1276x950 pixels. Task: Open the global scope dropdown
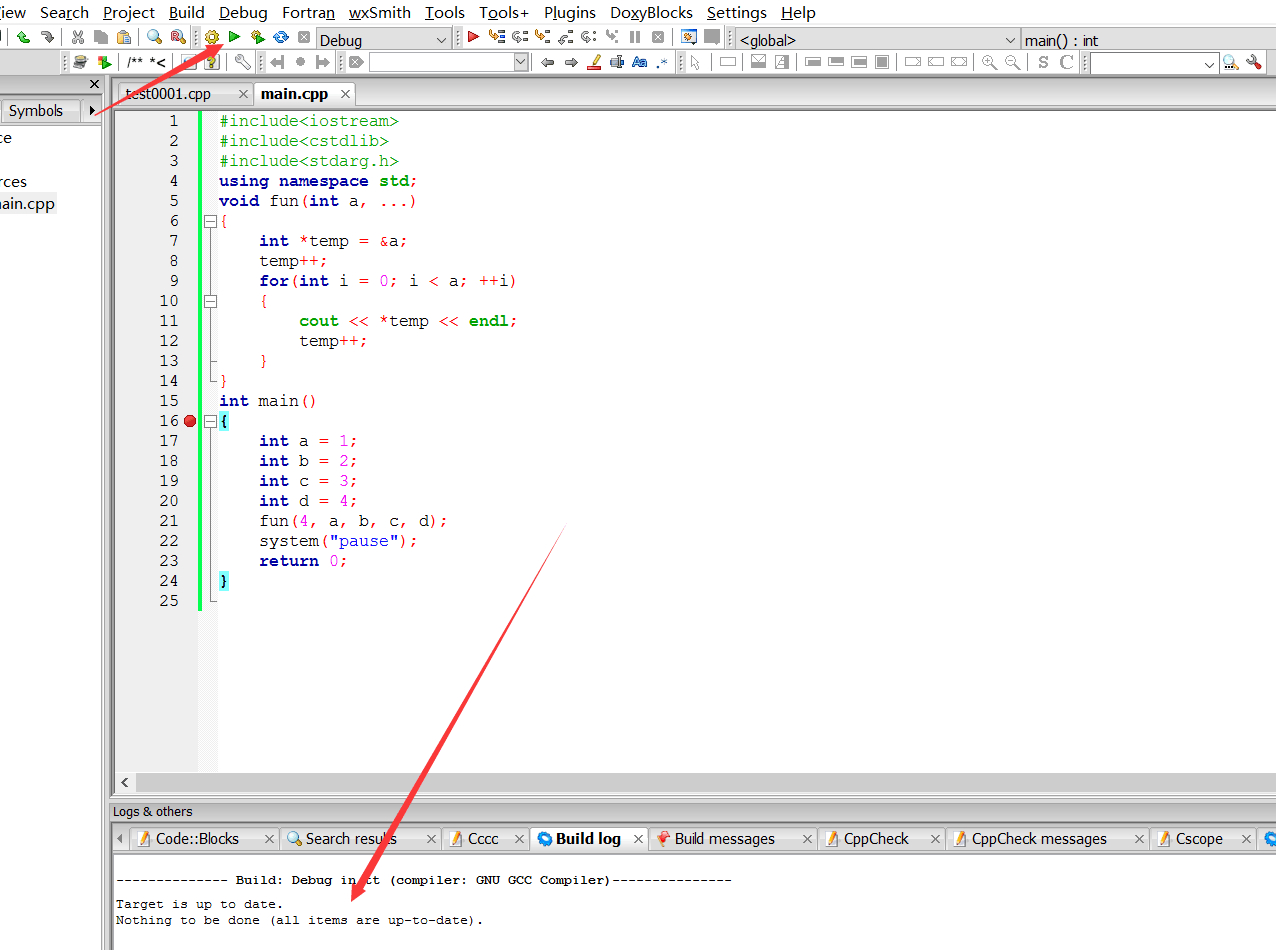1010,40
